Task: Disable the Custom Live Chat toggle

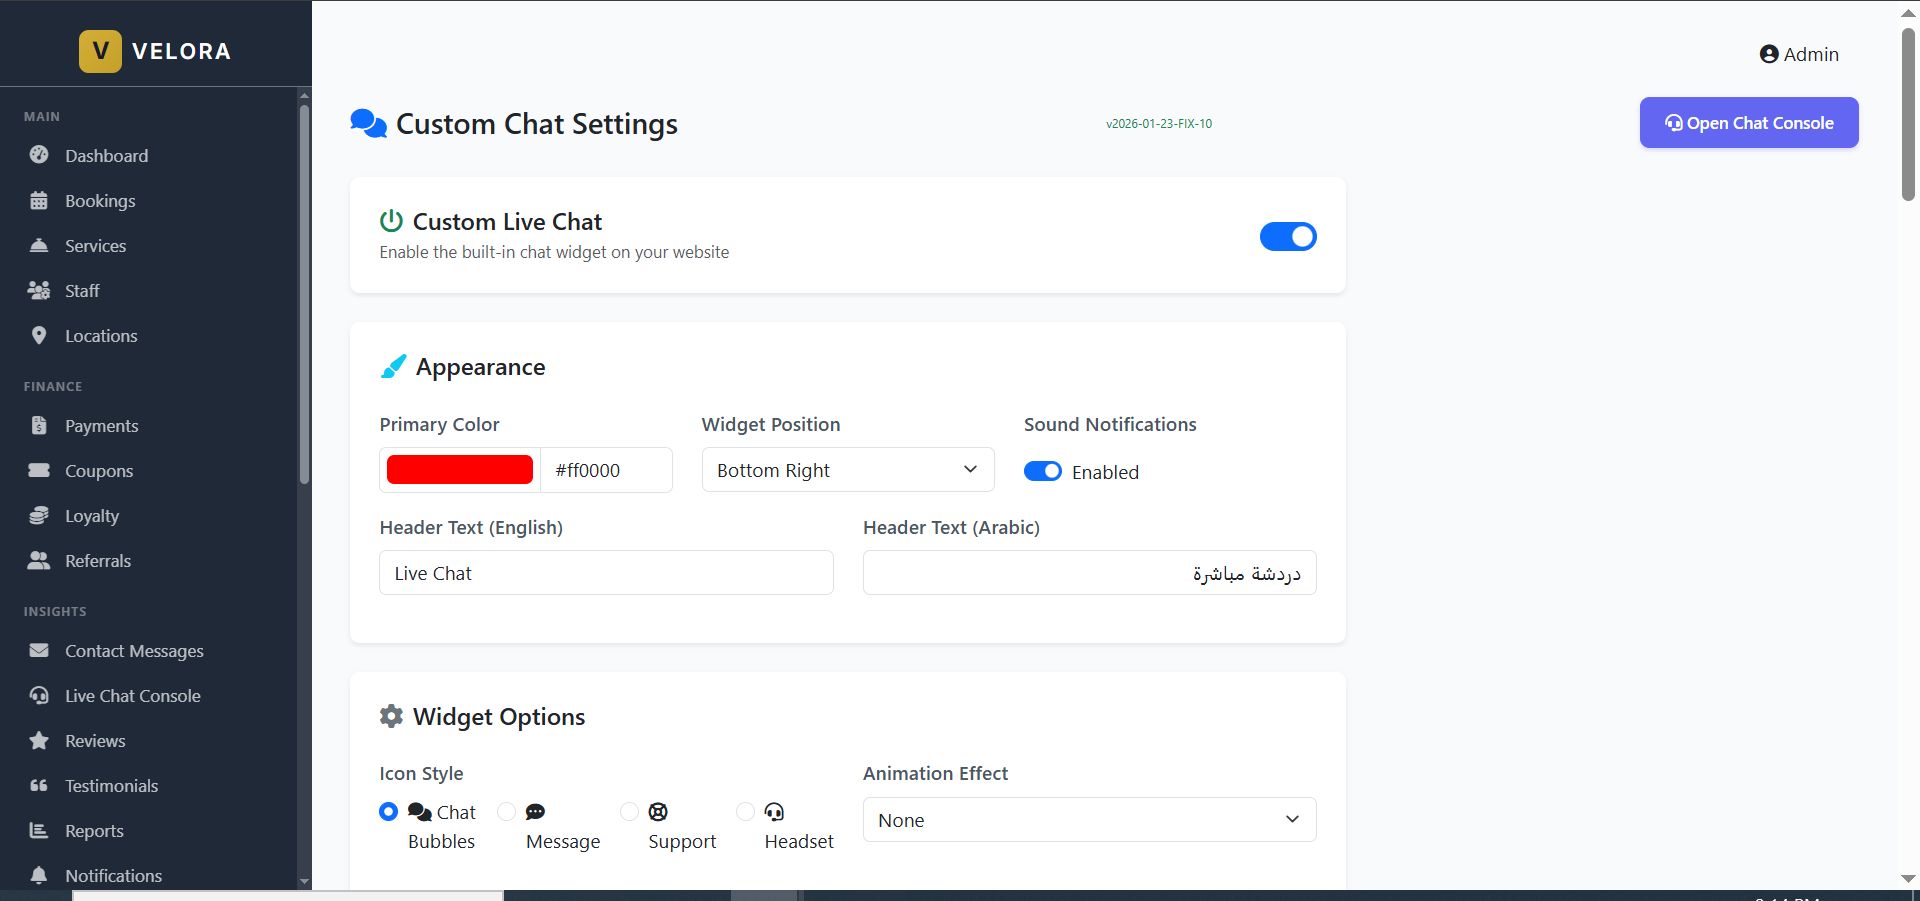Action: [x=1288, y=237]
